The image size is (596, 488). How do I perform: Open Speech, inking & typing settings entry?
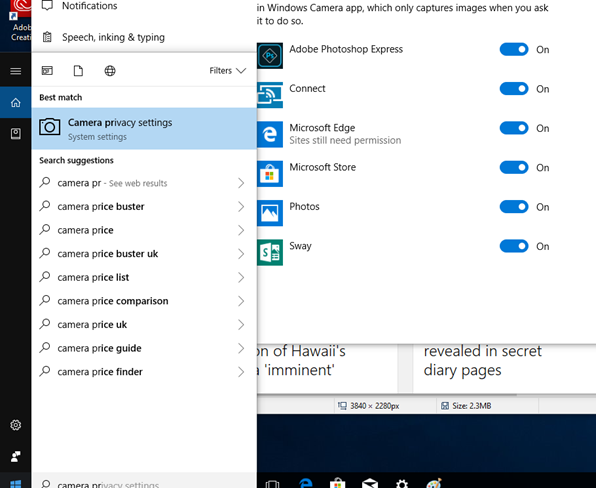[x=113, y=37]
